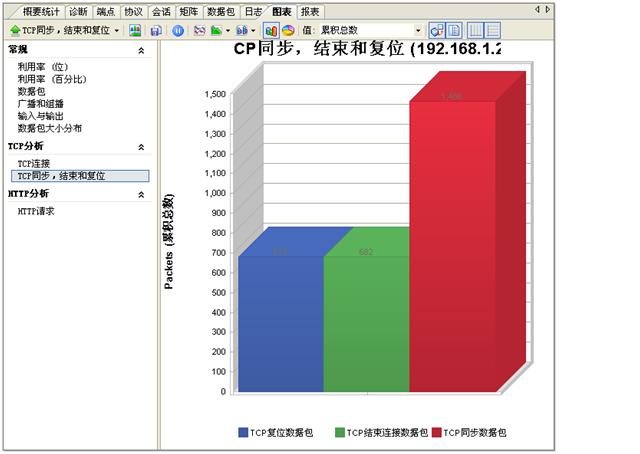The height and width of the screenshot is (454, 640).
Task: Toggle the colored column chart button
Action: click(x=271, y=31)
